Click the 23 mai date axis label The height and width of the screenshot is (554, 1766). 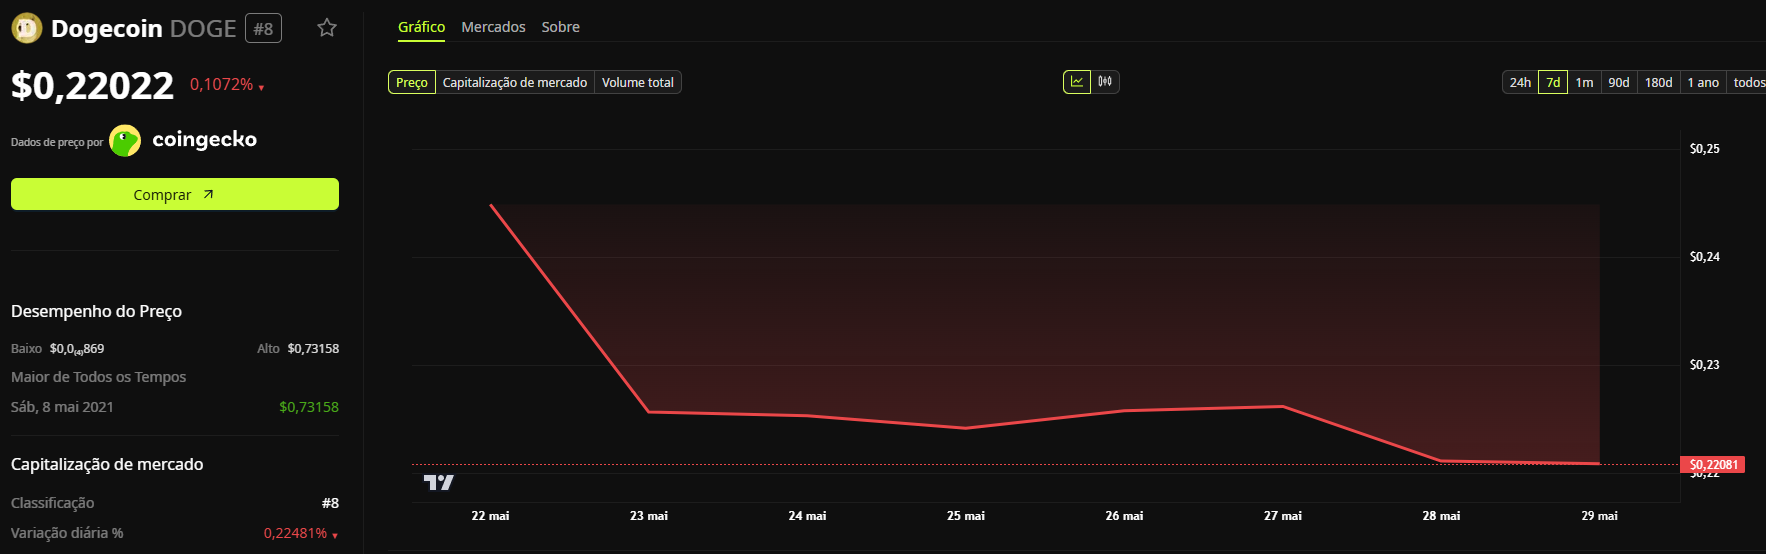coord(649,516)
